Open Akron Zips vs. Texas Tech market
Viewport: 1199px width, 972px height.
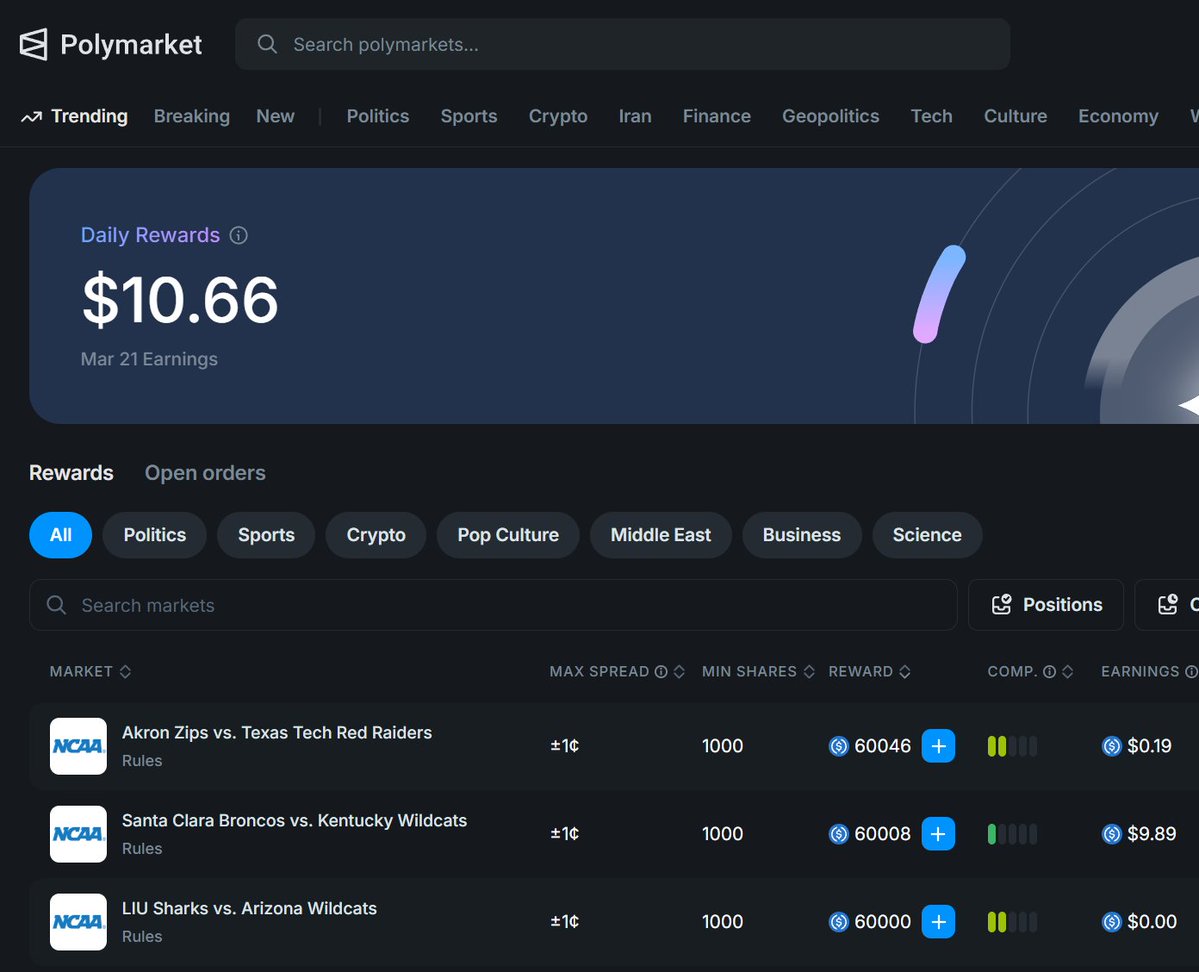point(277,733)
